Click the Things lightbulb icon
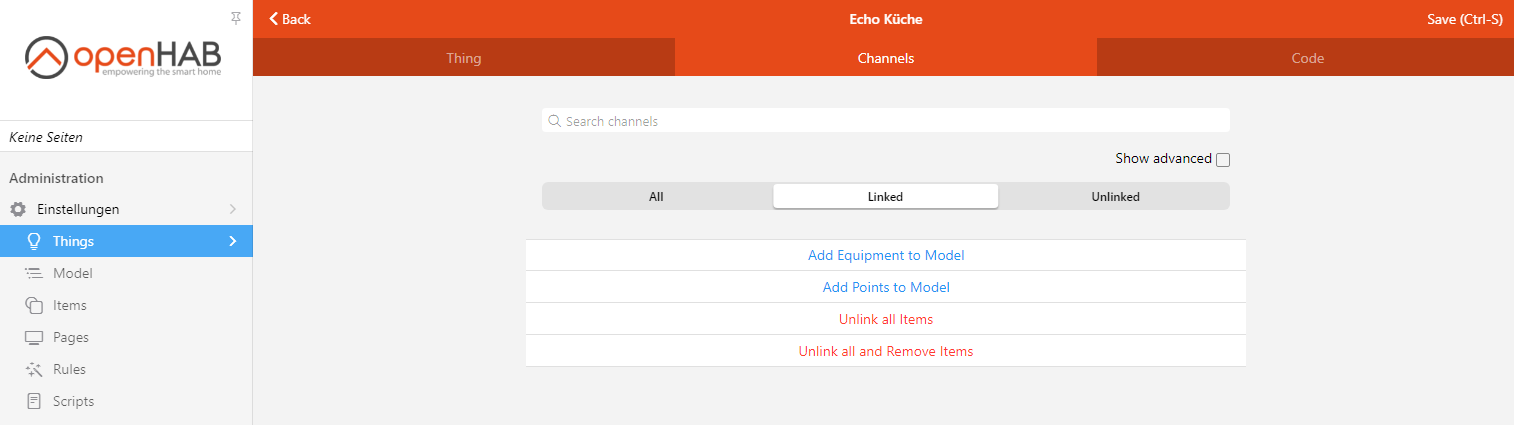Screen dimensions: 1514x425 [34, 241]
